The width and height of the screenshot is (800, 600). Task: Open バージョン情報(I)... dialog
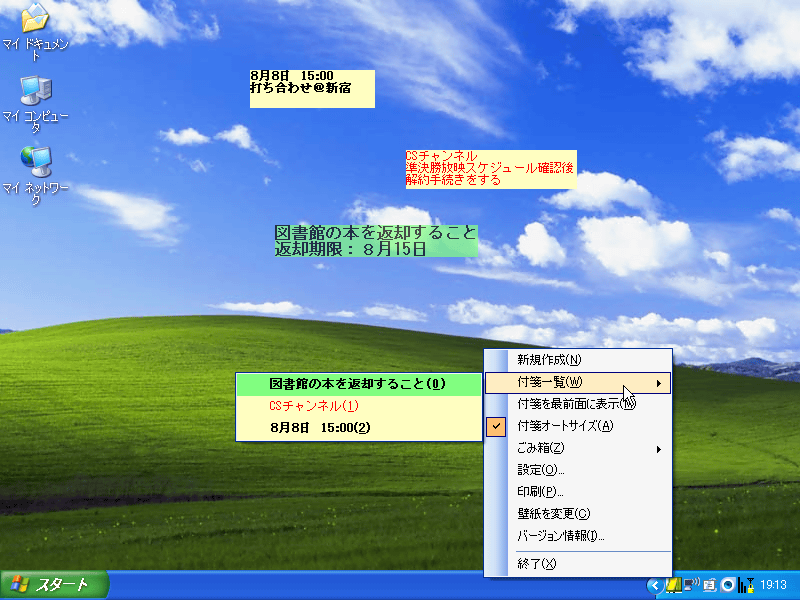point(578,536)
